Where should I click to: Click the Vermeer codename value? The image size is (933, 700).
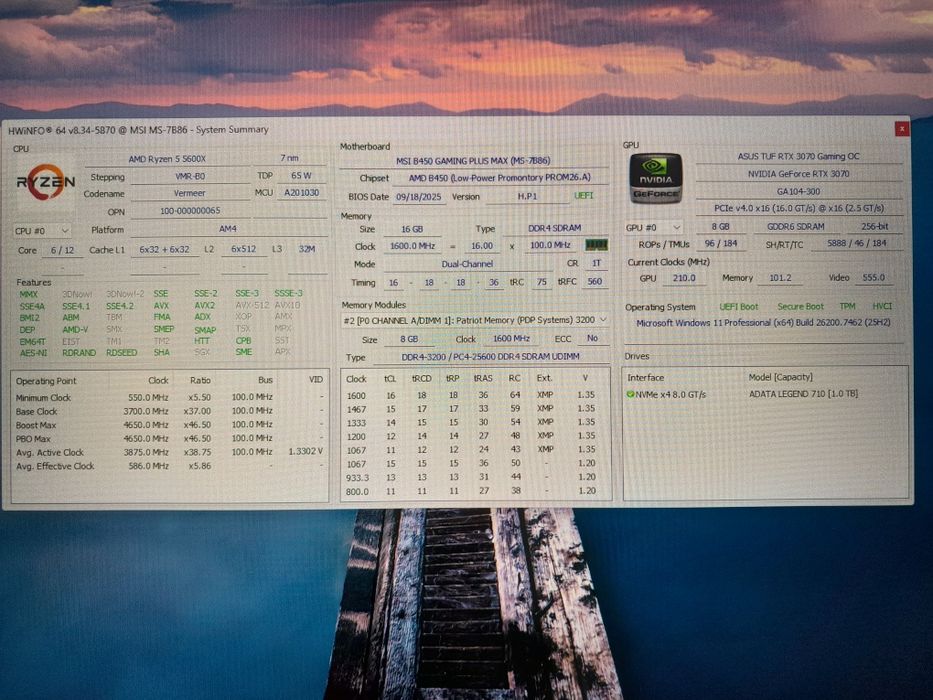click(190, 193)
